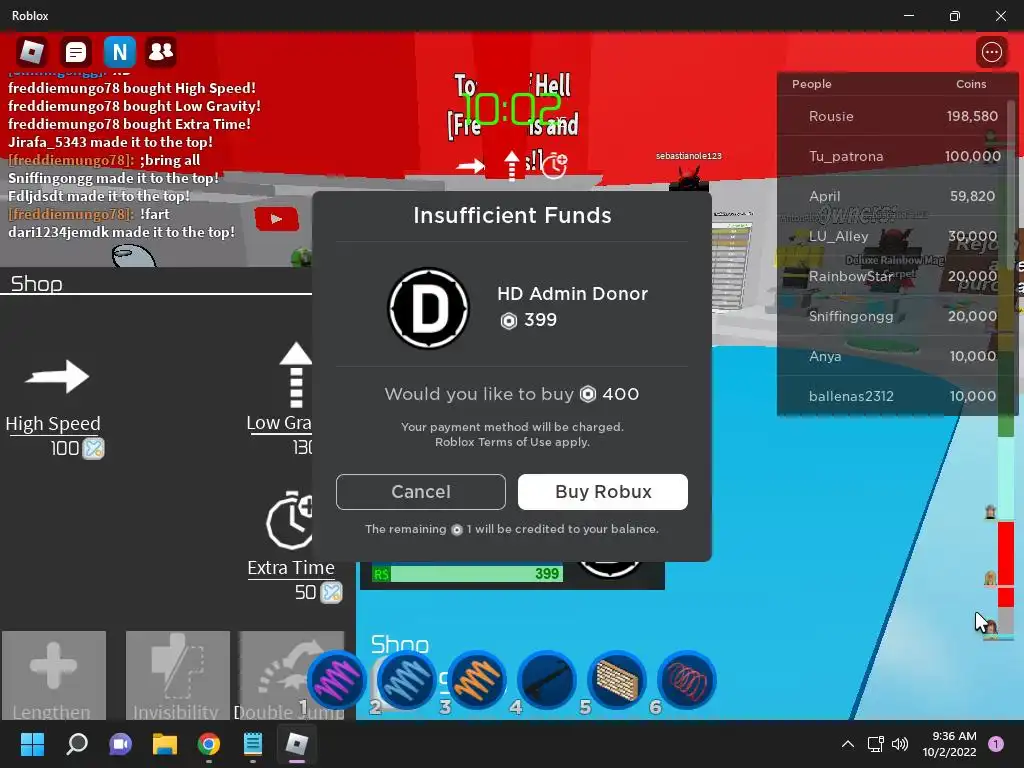Click the Extra Time label in Shop
This screenshot has height=768, width=1024.
[291, 568]
